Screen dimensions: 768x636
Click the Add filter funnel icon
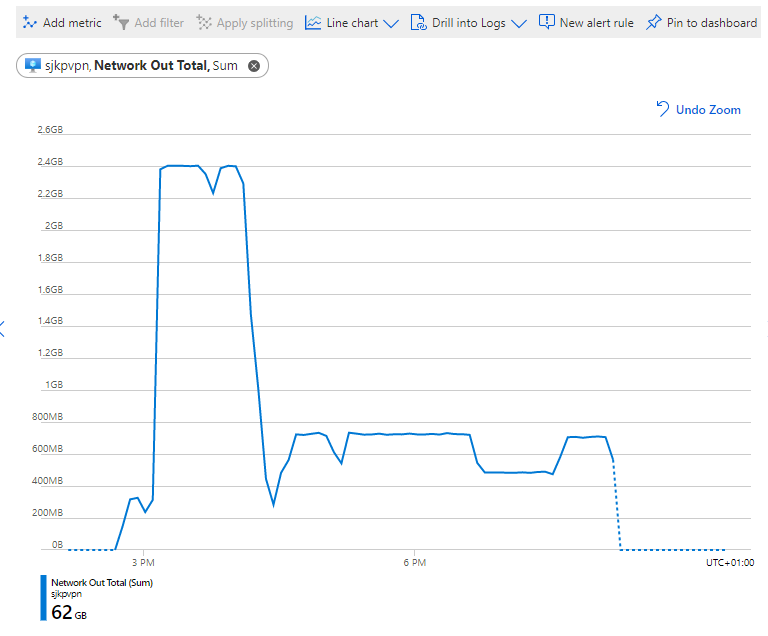121,22
